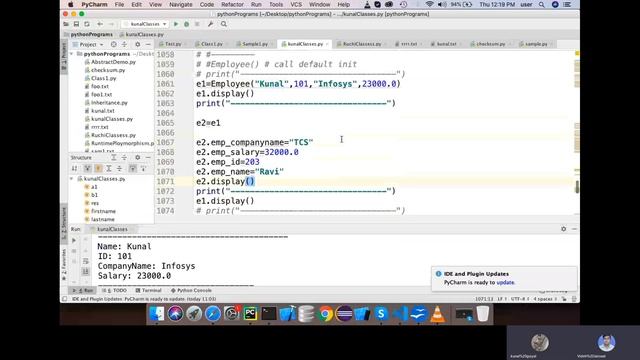Open the TODO tool window tab
This screenshot has width=640, height=360.
[115, 291]
